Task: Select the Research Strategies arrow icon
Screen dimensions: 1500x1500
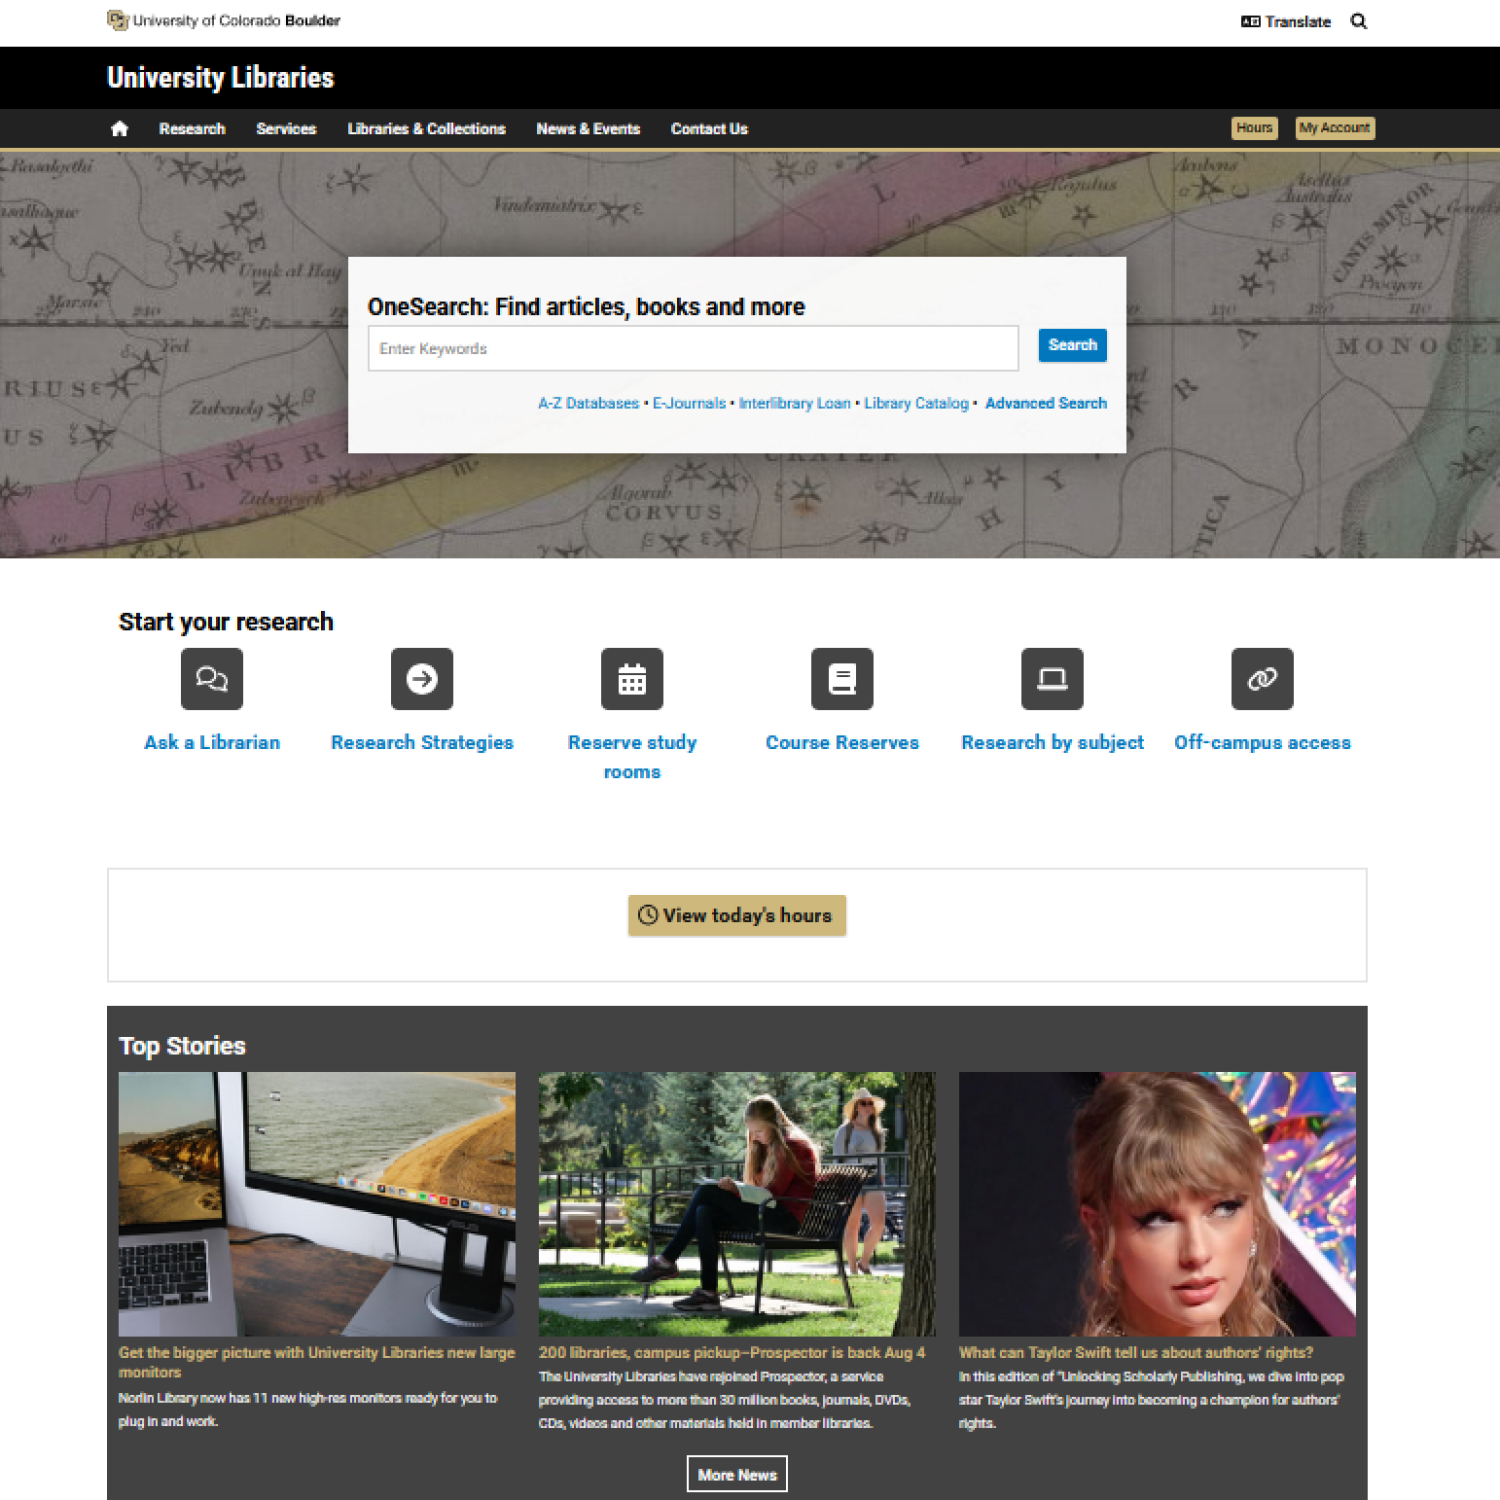Action: [421, 679]
